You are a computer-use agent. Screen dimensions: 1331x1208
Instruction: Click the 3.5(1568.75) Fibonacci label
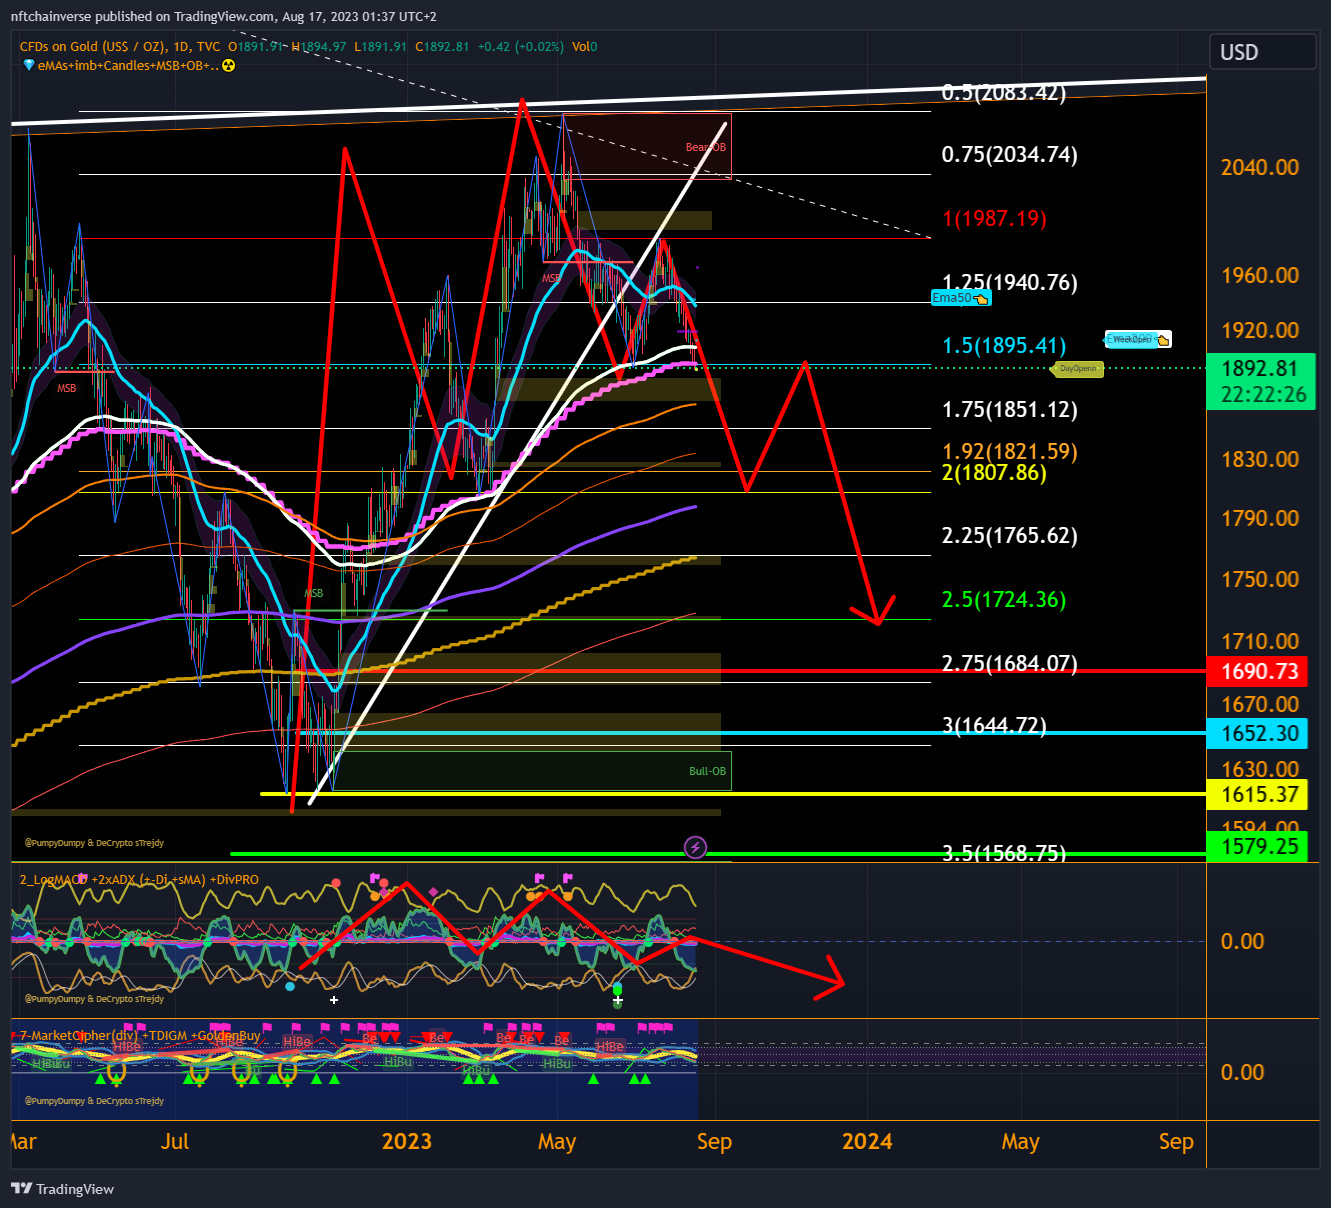(1004, 853)
